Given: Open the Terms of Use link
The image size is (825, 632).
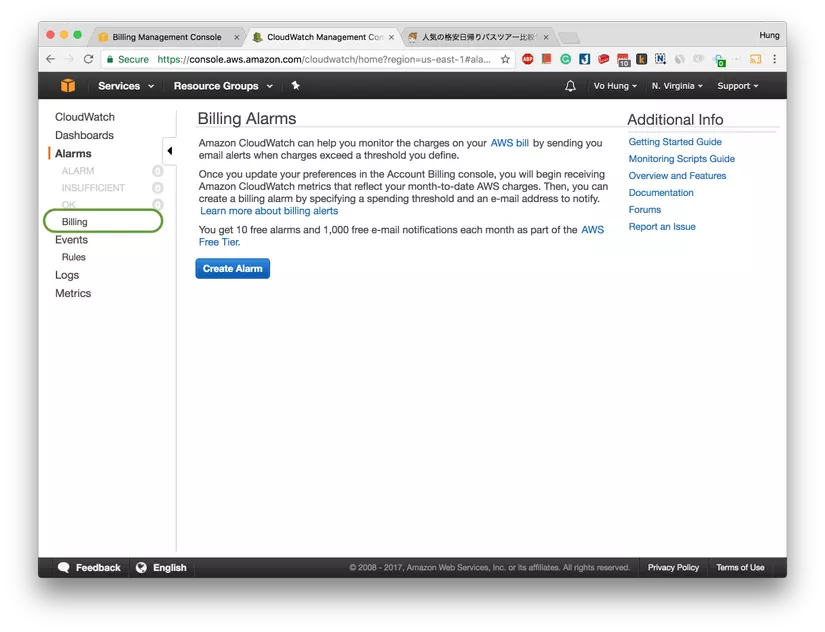Looking at the screenshot, I should pos(740,567).
